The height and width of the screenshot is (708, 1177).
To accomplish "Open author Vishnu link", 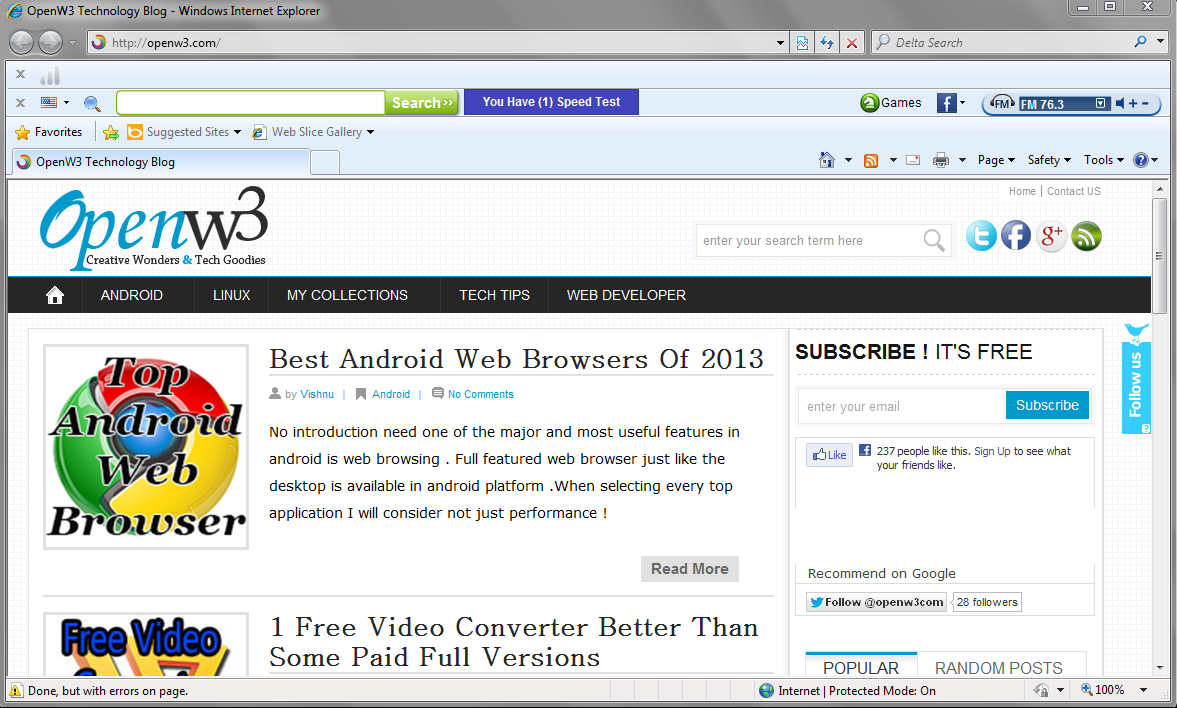I will pyautogui.click(x=317, y=394).
